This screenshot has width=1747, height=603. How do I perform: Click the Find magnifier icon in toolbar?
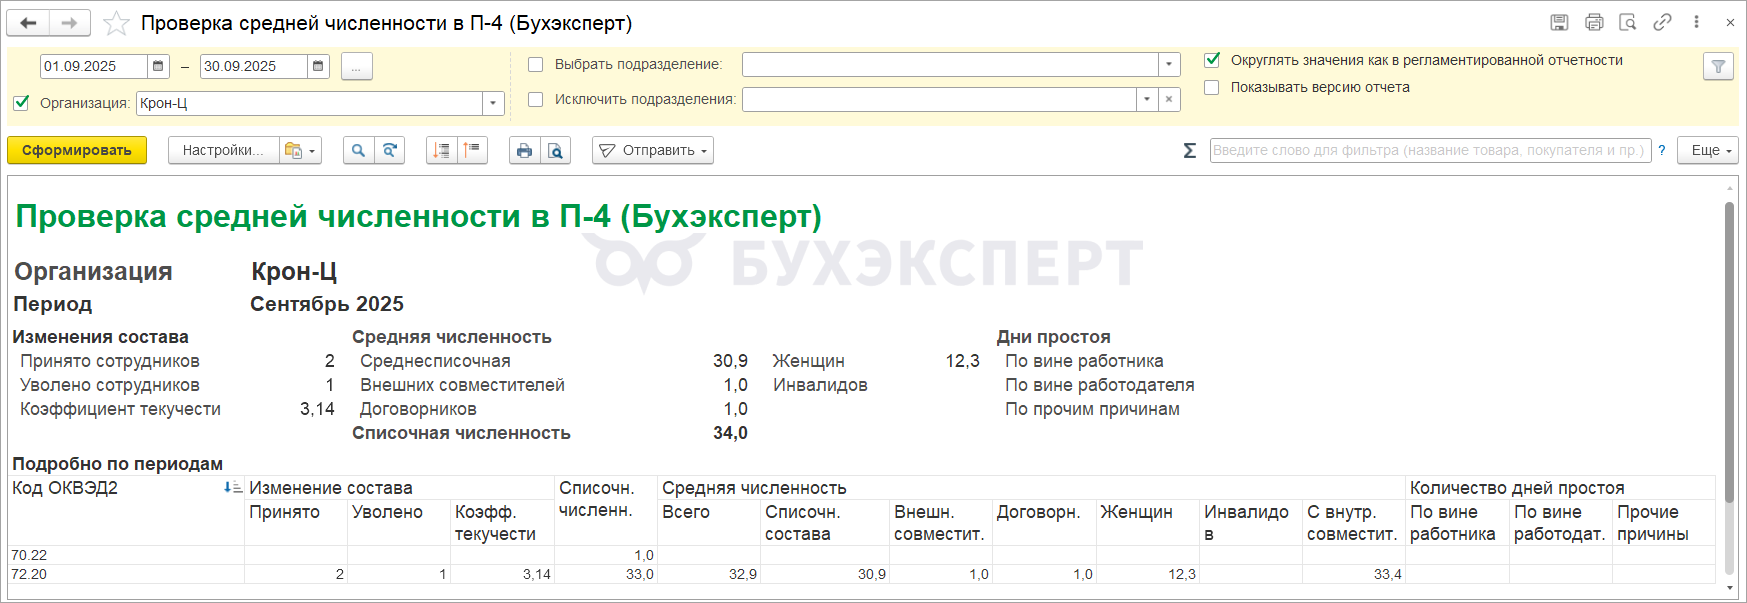coord(358,150)
